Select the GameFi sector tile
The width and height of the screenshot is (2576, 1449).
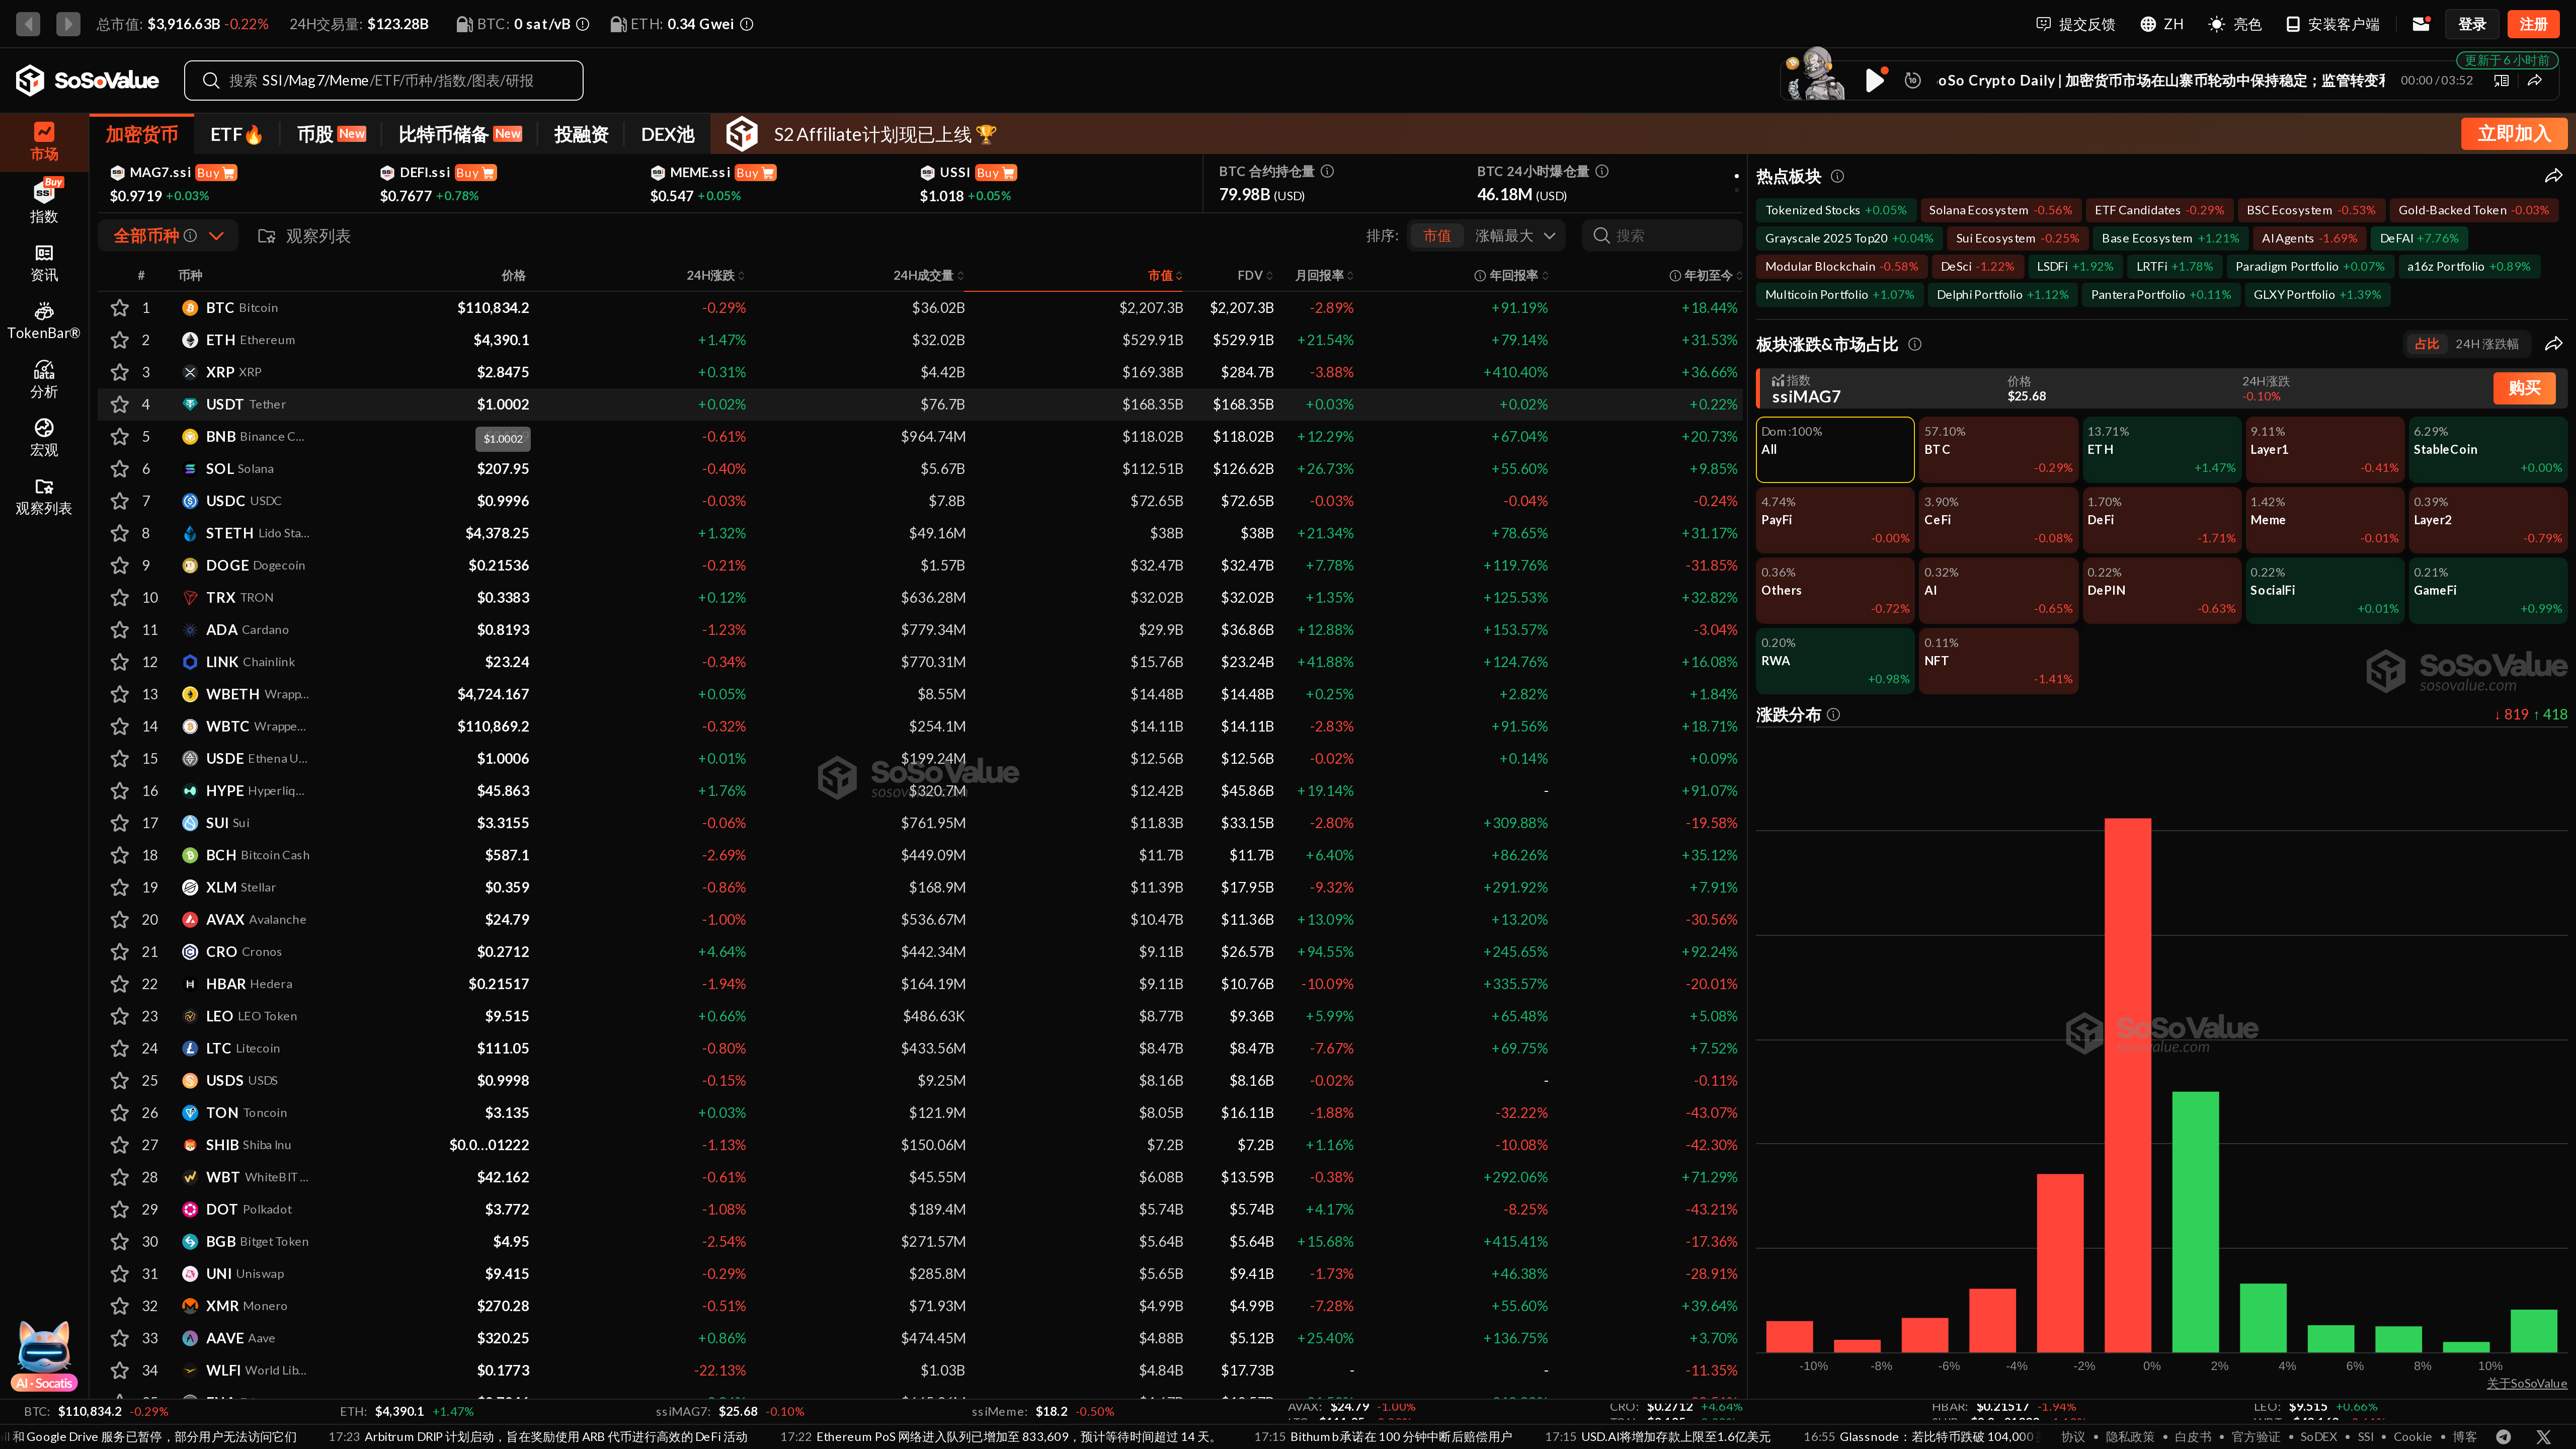point(2487,591)
